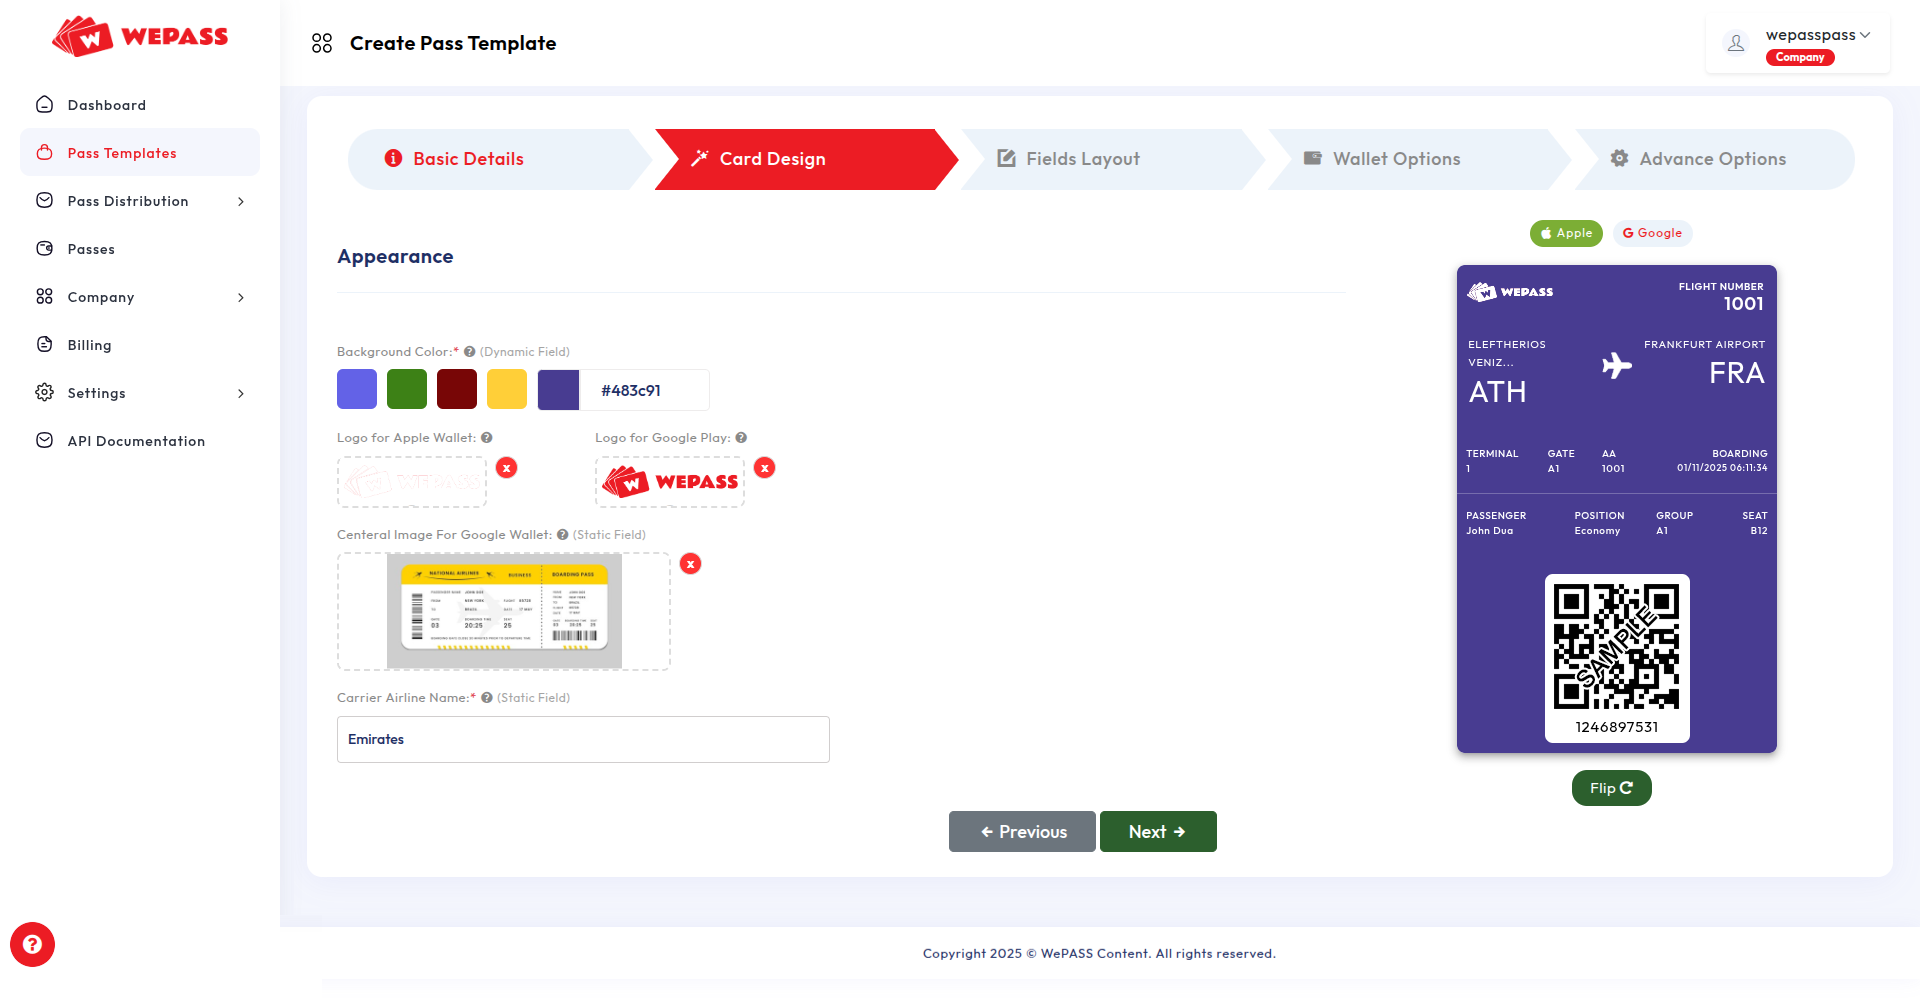
Task: Remove the Apple Wallet logo image
Action: coord(507,467)
